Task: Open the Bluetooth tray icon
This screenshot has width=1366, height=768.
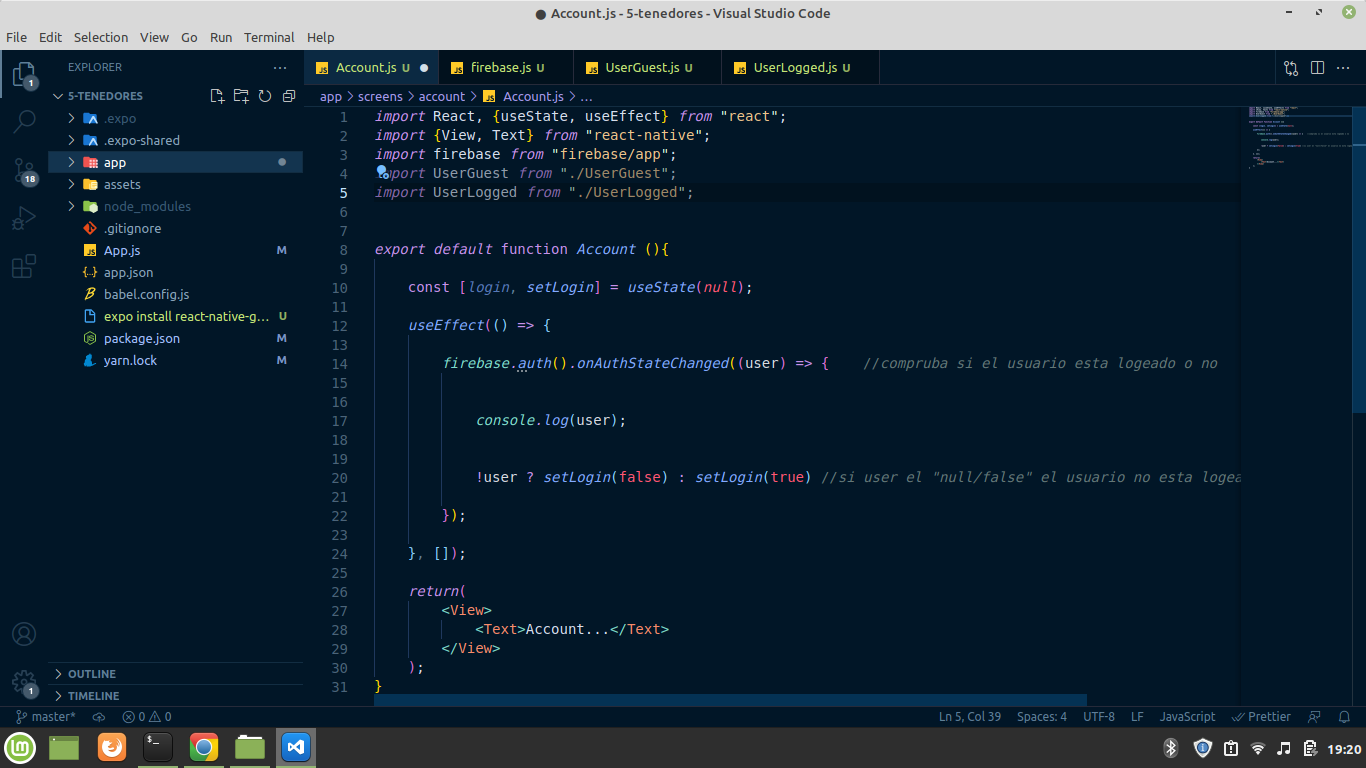Action: (x=1171, y=748)
